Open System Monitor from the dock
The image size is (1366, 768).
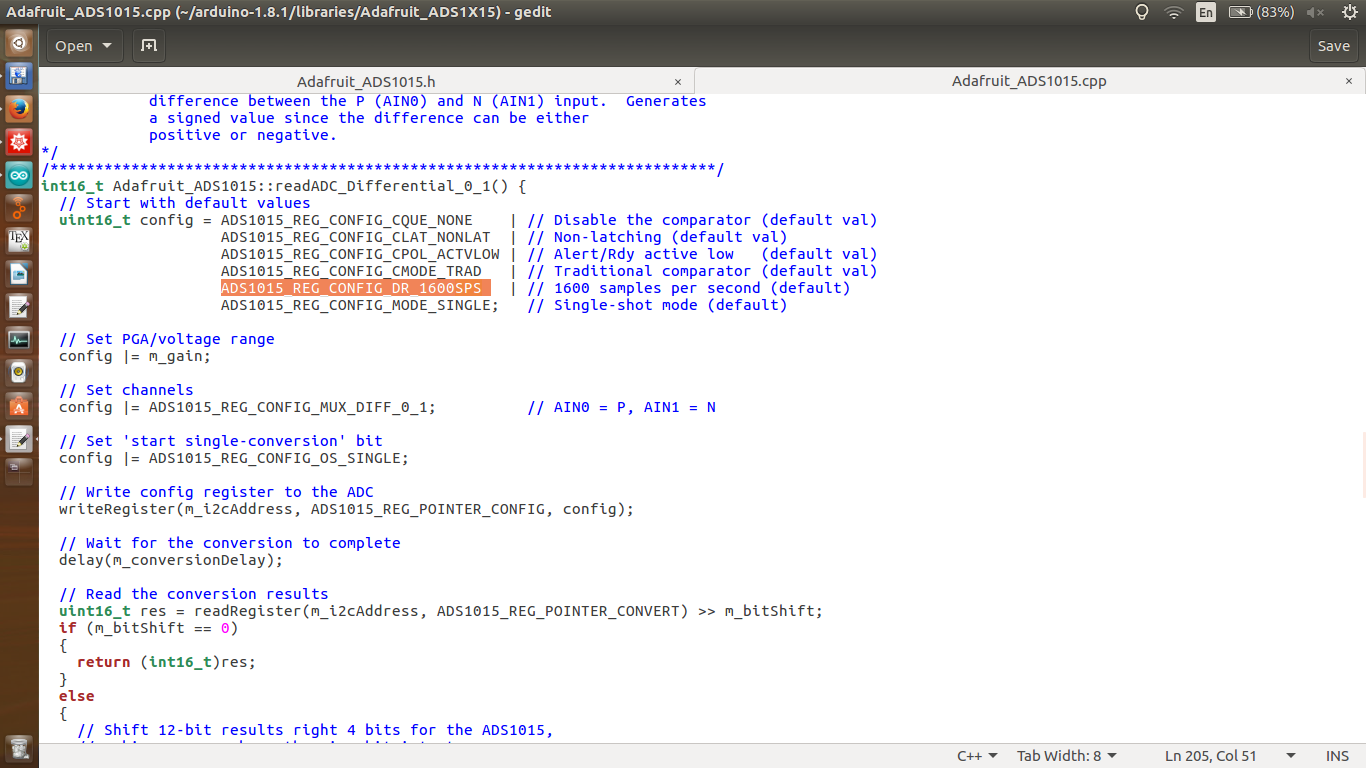[x=18, y=339]
